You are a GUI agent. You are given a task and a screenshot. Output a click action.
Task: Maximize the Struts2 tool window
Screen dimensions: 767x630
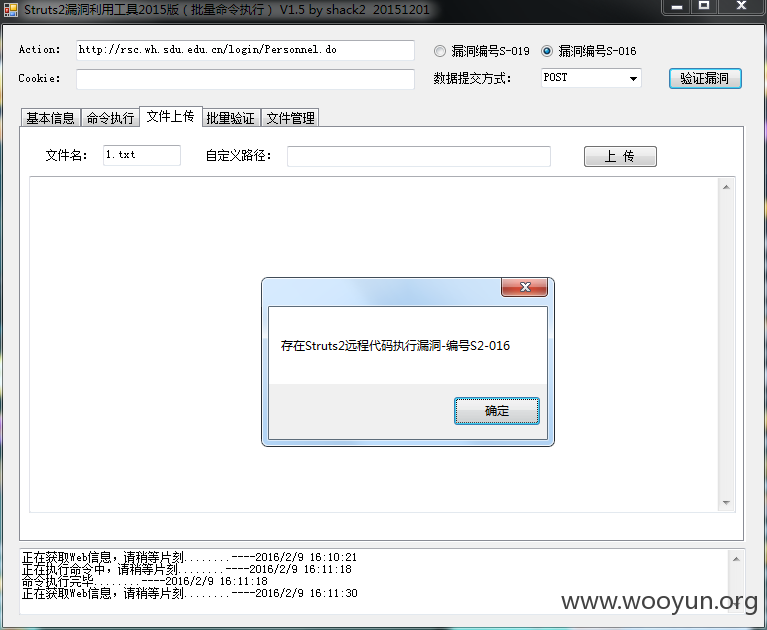704,7
